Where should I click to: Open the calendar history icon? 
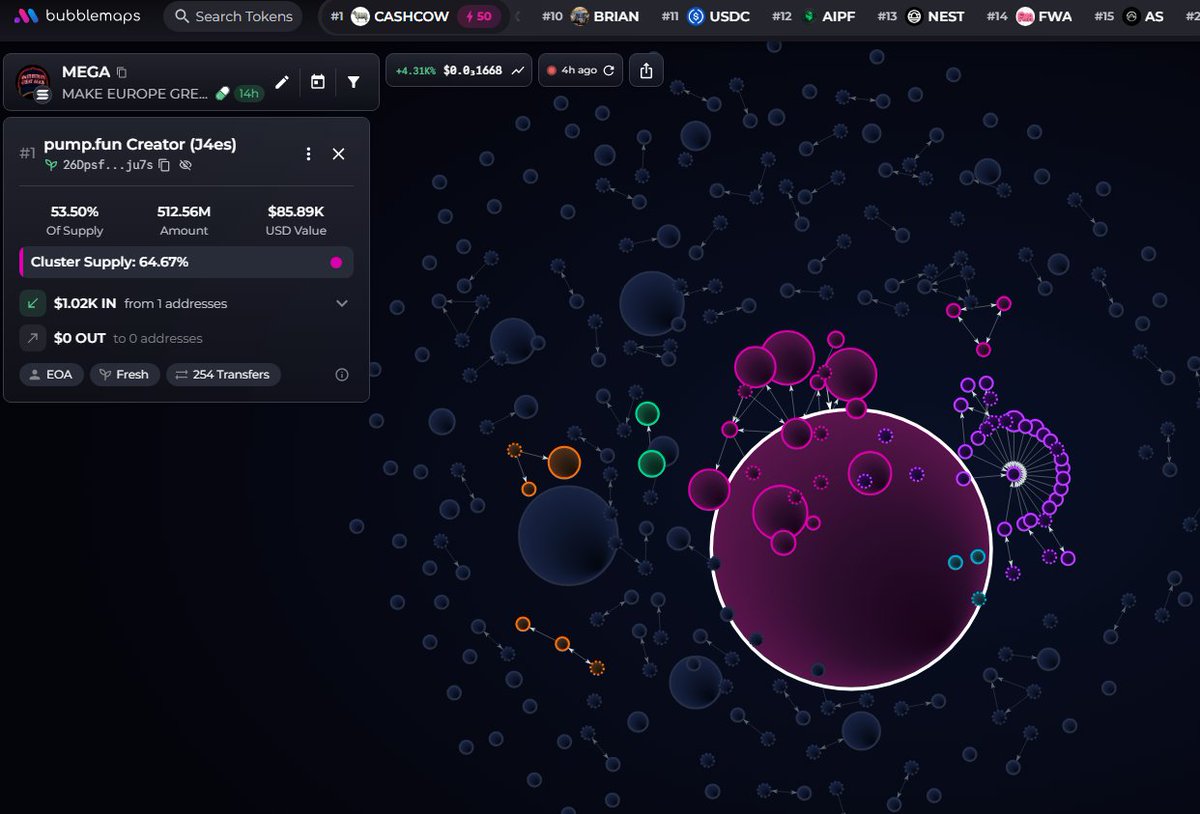pos(318,82)
